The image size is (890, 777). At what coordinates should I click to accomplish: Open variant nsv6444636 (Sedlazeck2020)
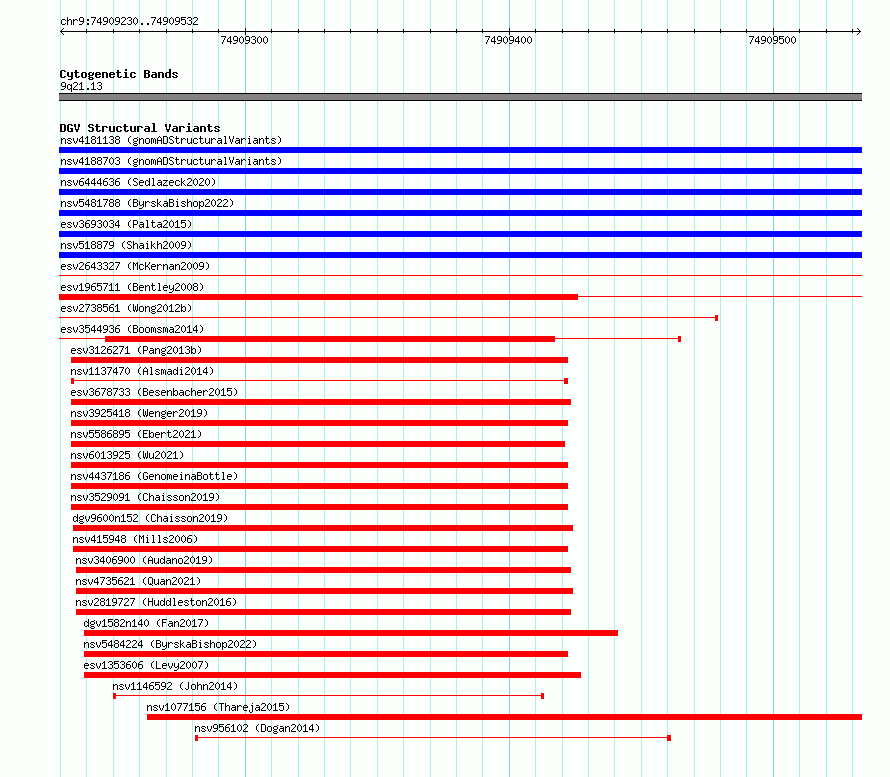pyautogui.click(x=138, y=182)
